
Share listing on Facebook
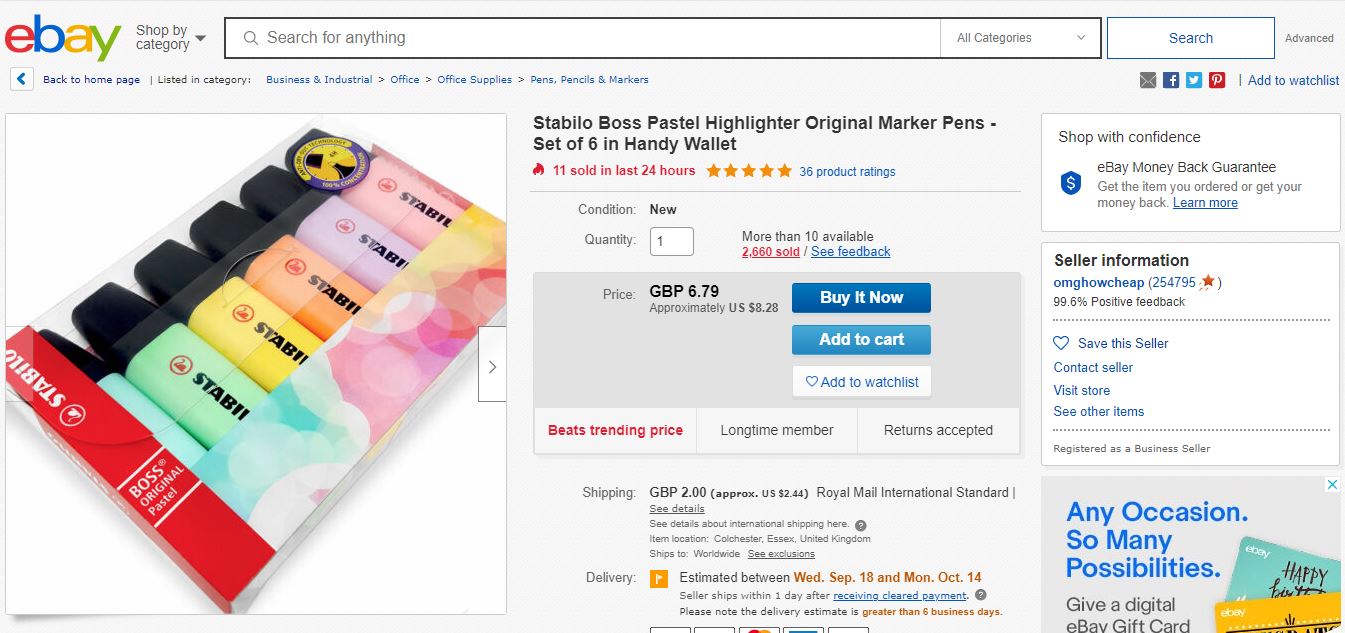coord(1171,80)
